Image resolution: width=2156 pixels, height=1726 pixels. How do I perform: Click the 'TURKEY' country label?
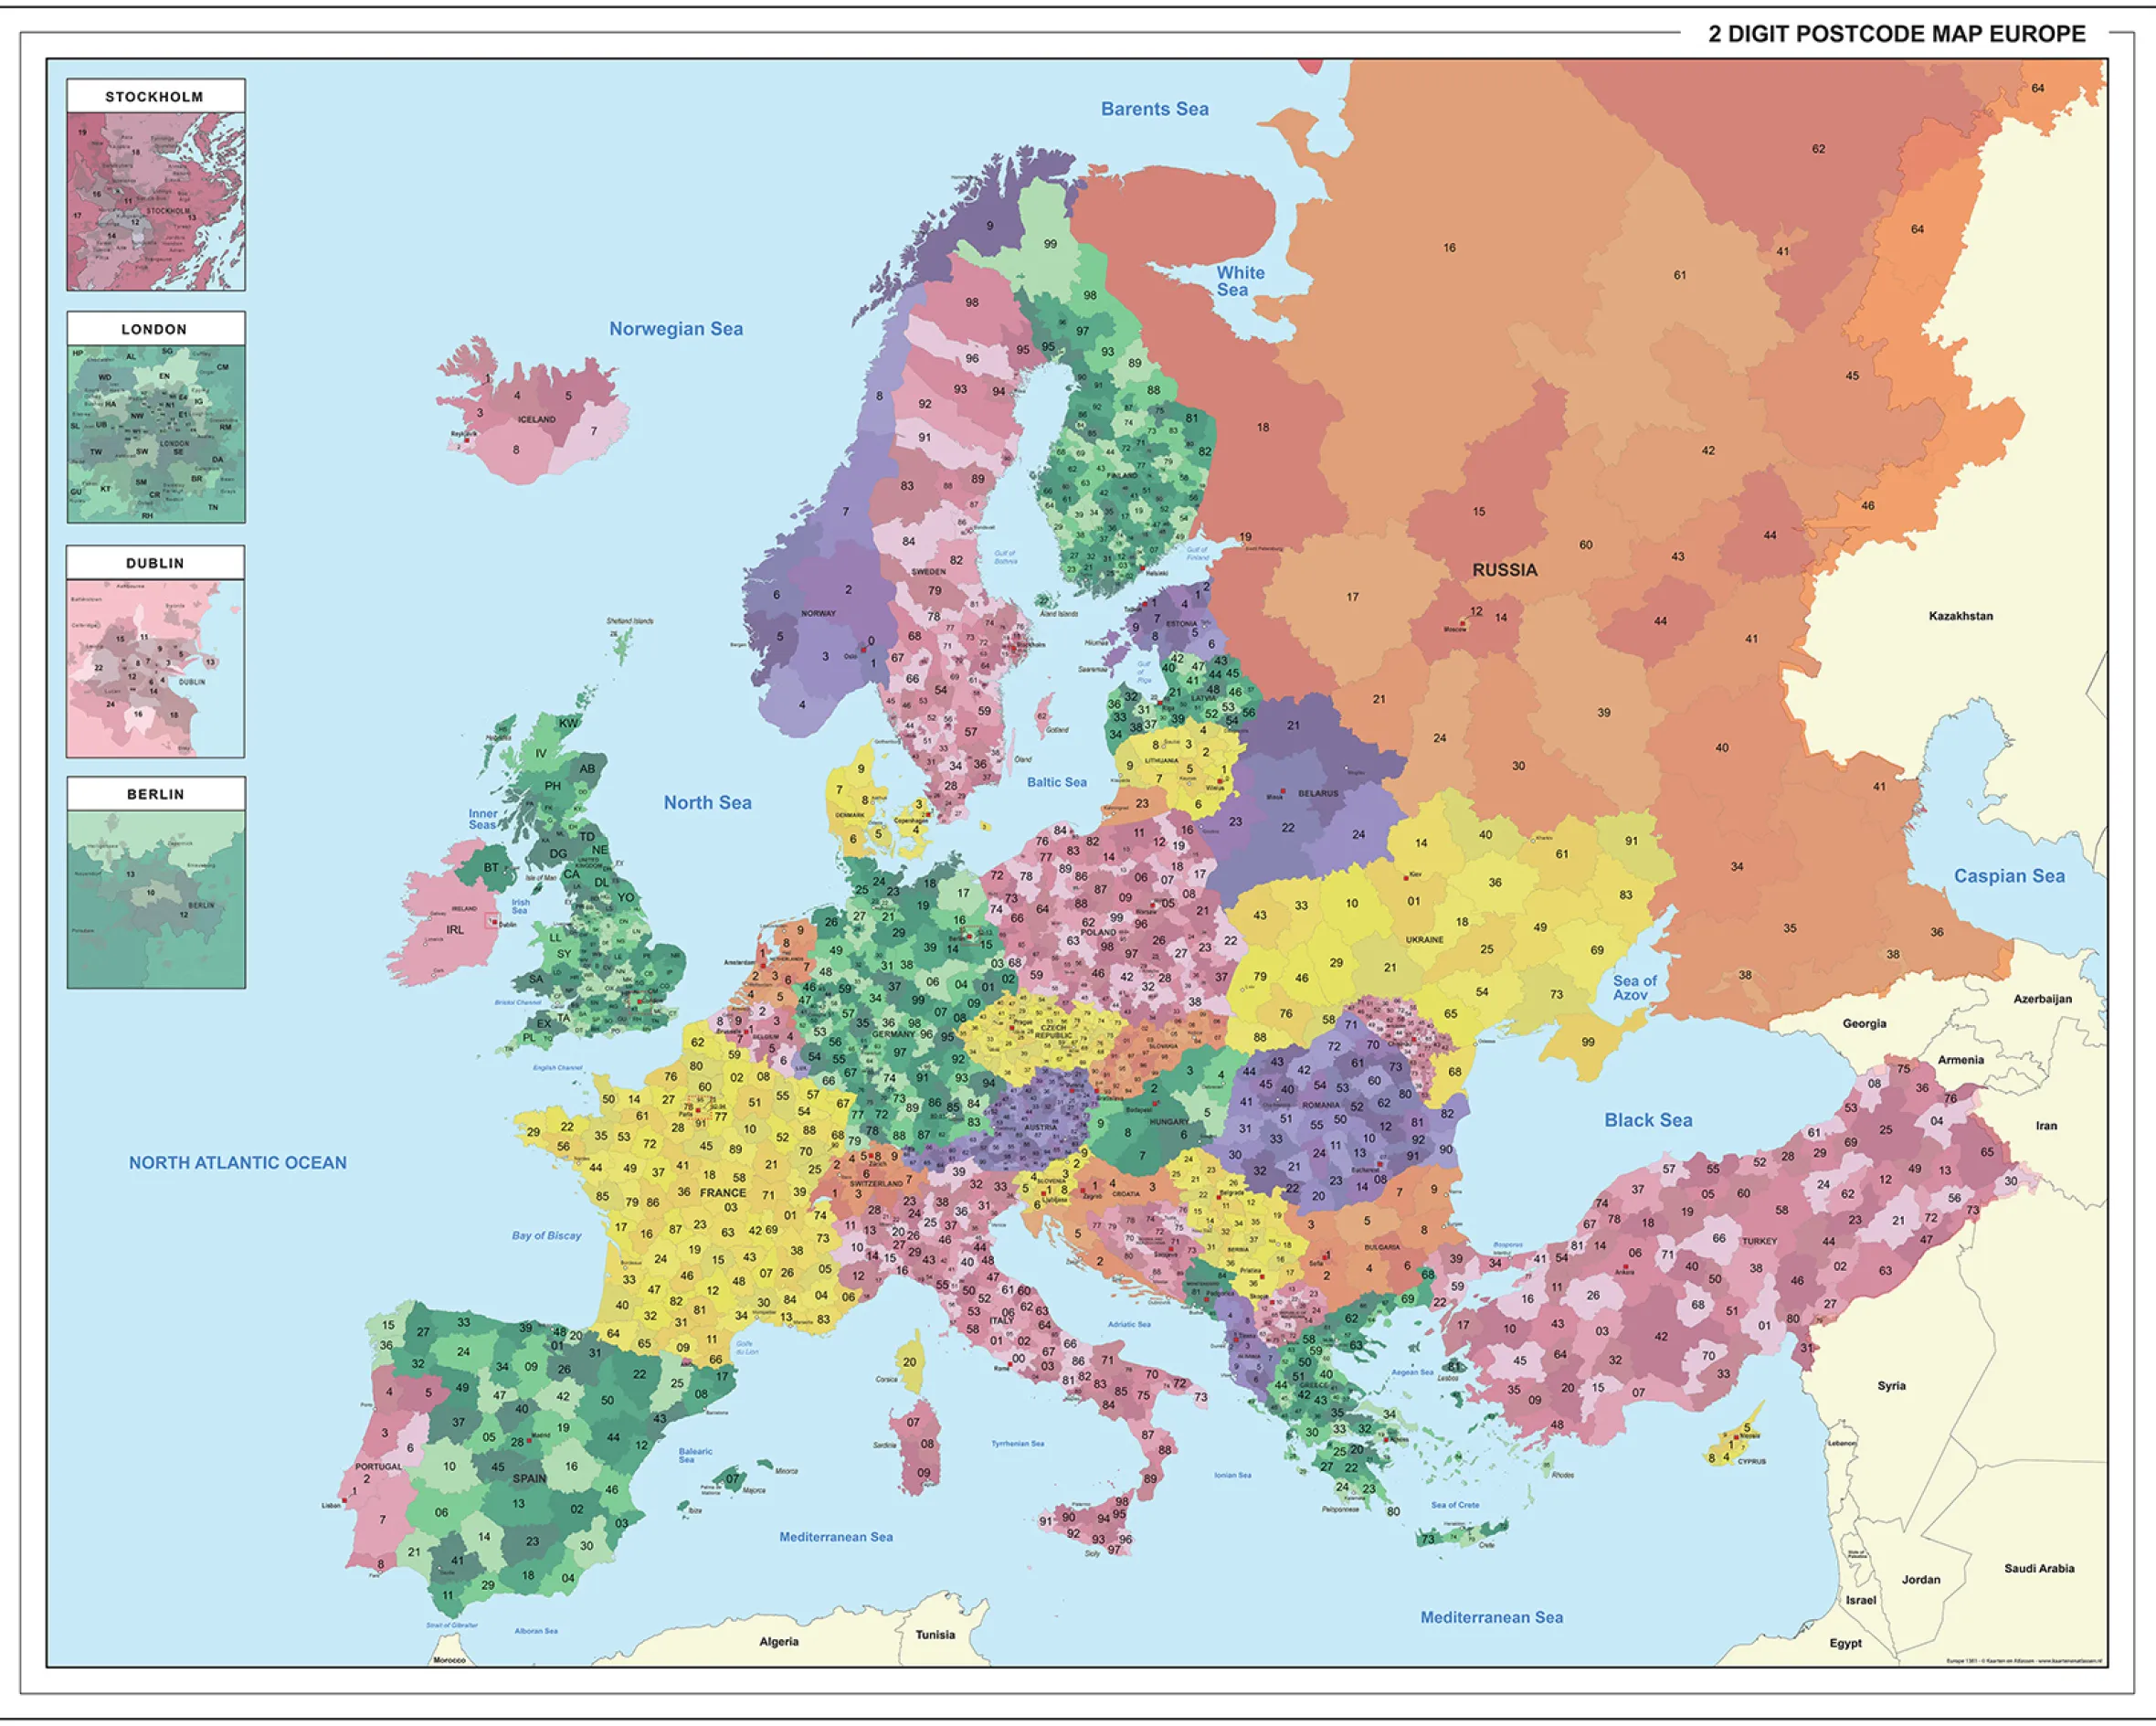point(1760,1241)
